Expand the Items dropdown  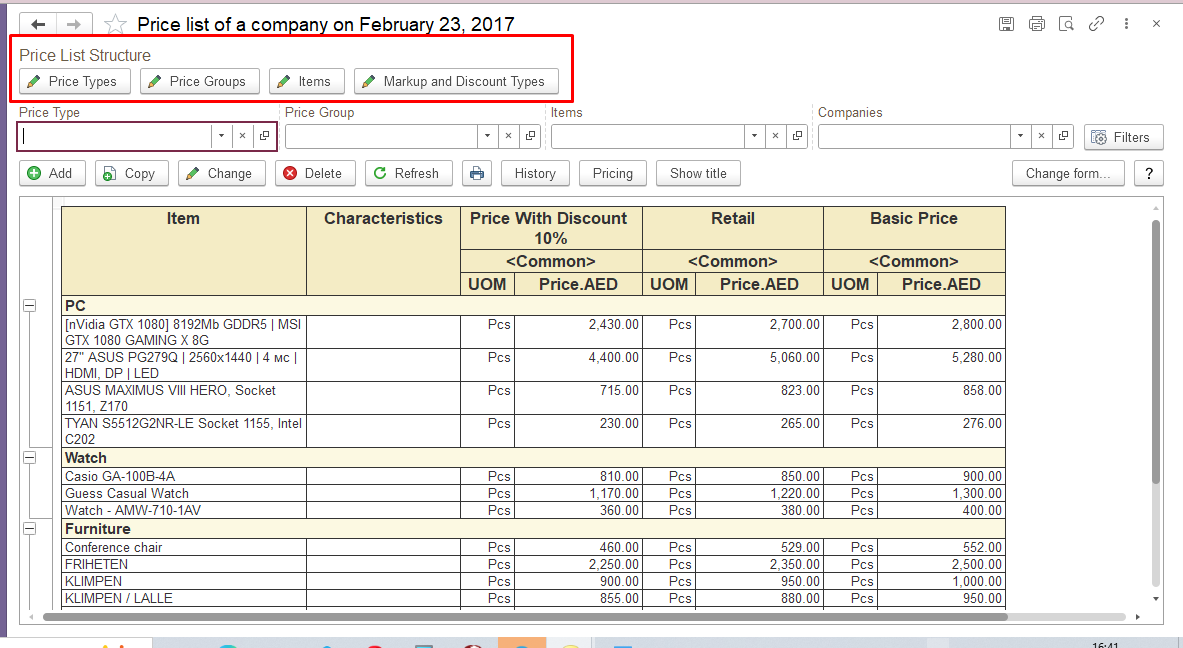(x=754, y=137)
